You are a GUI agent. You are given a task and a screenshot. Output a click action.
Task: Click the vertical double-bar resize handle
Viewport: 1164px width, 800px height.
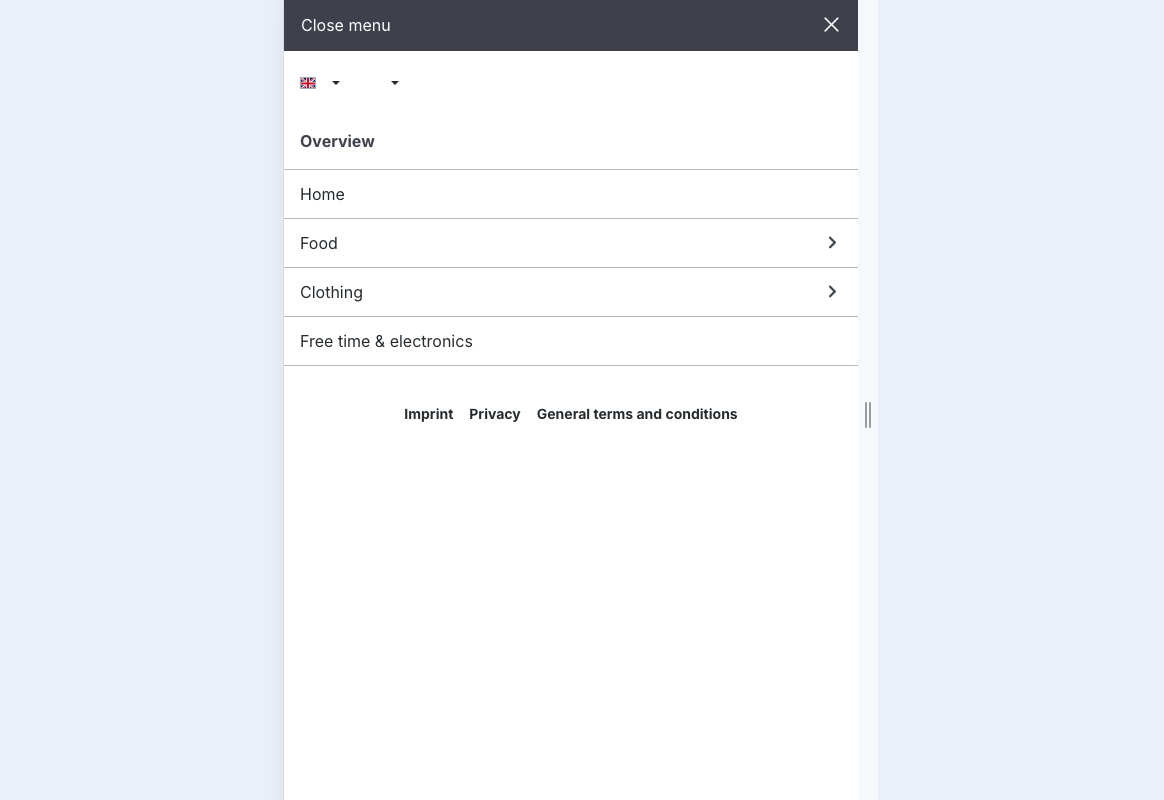[868, 414]
